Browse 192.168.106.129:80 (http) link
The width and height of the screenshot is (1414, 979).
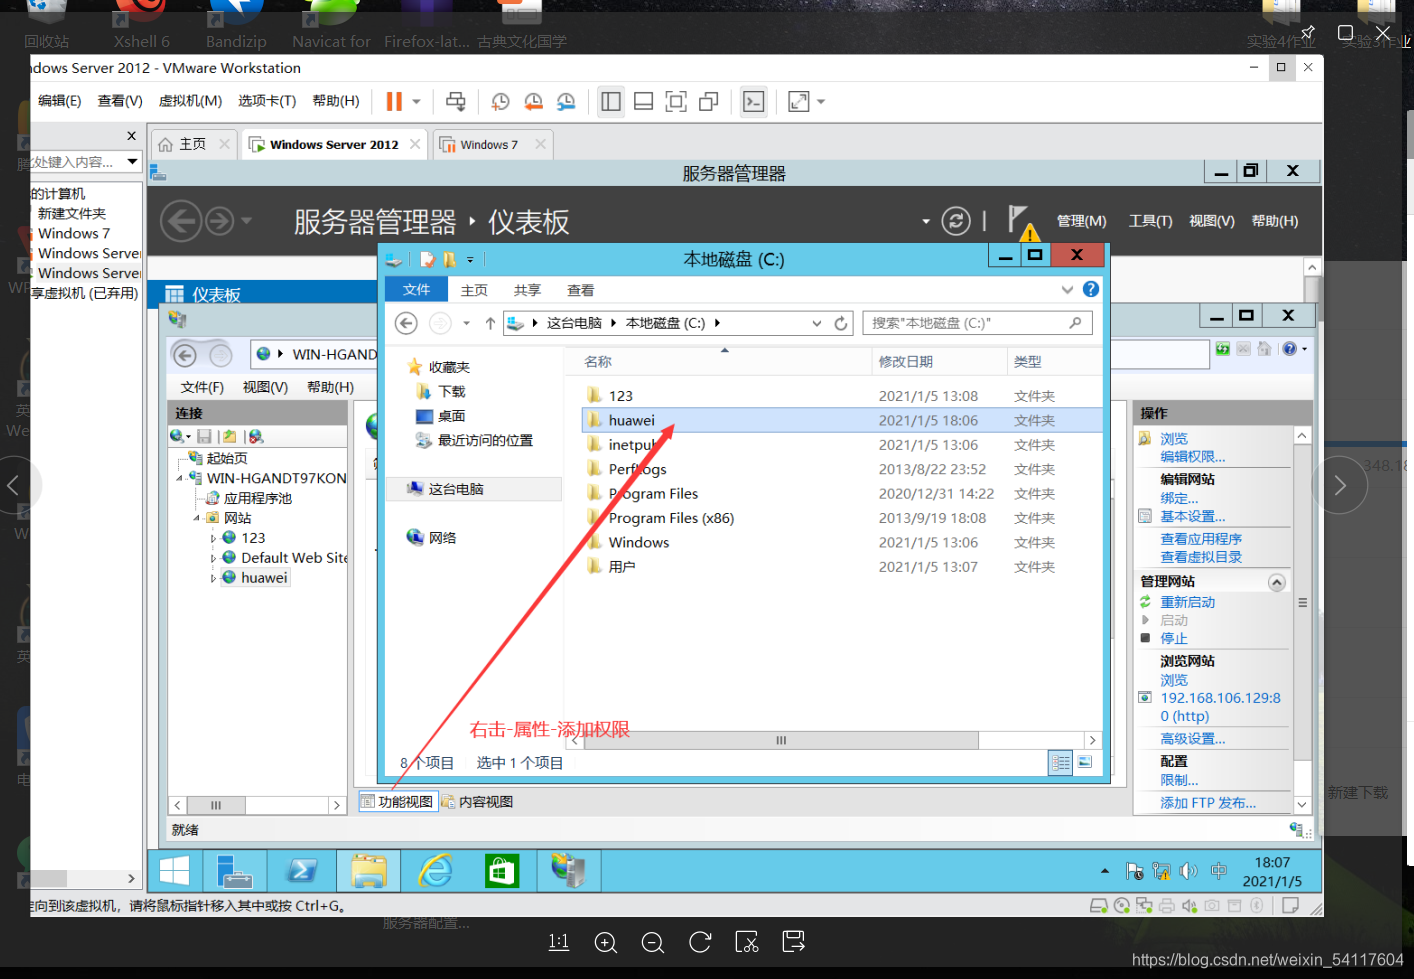click(x=1220, y=707)
